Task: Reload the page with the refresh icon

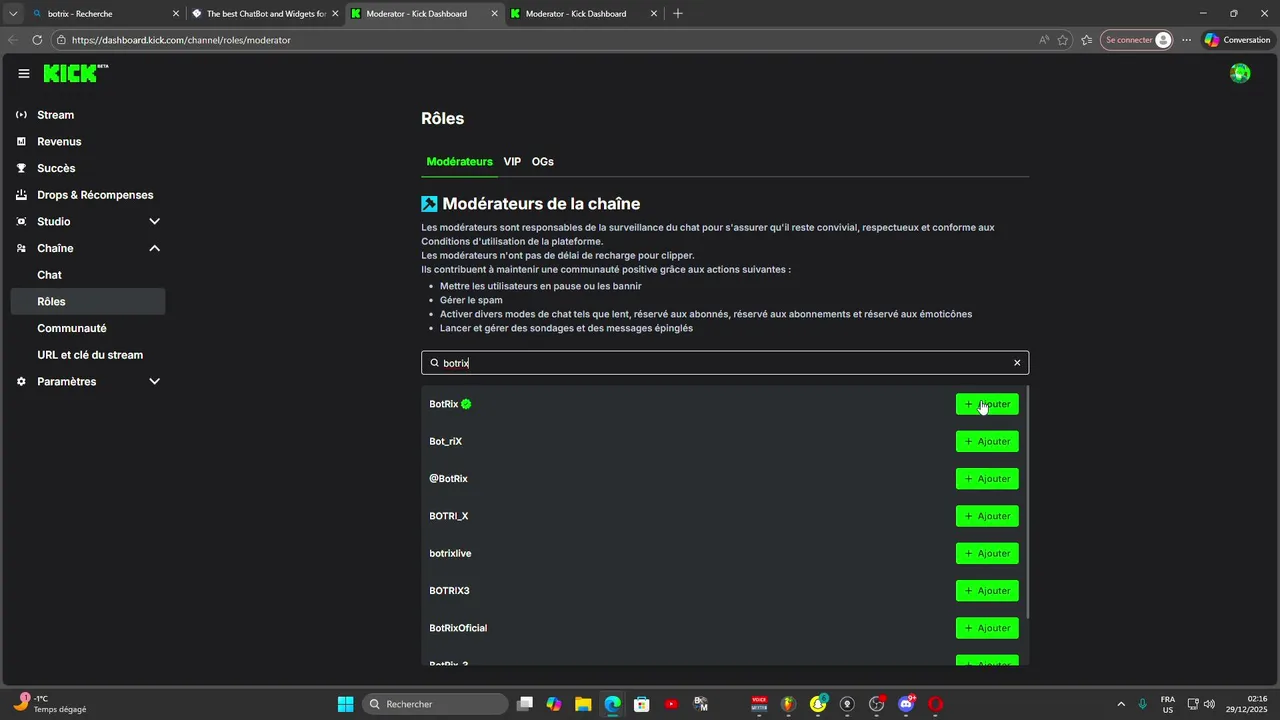Action: pyautogui.click(x=37, y=40)
